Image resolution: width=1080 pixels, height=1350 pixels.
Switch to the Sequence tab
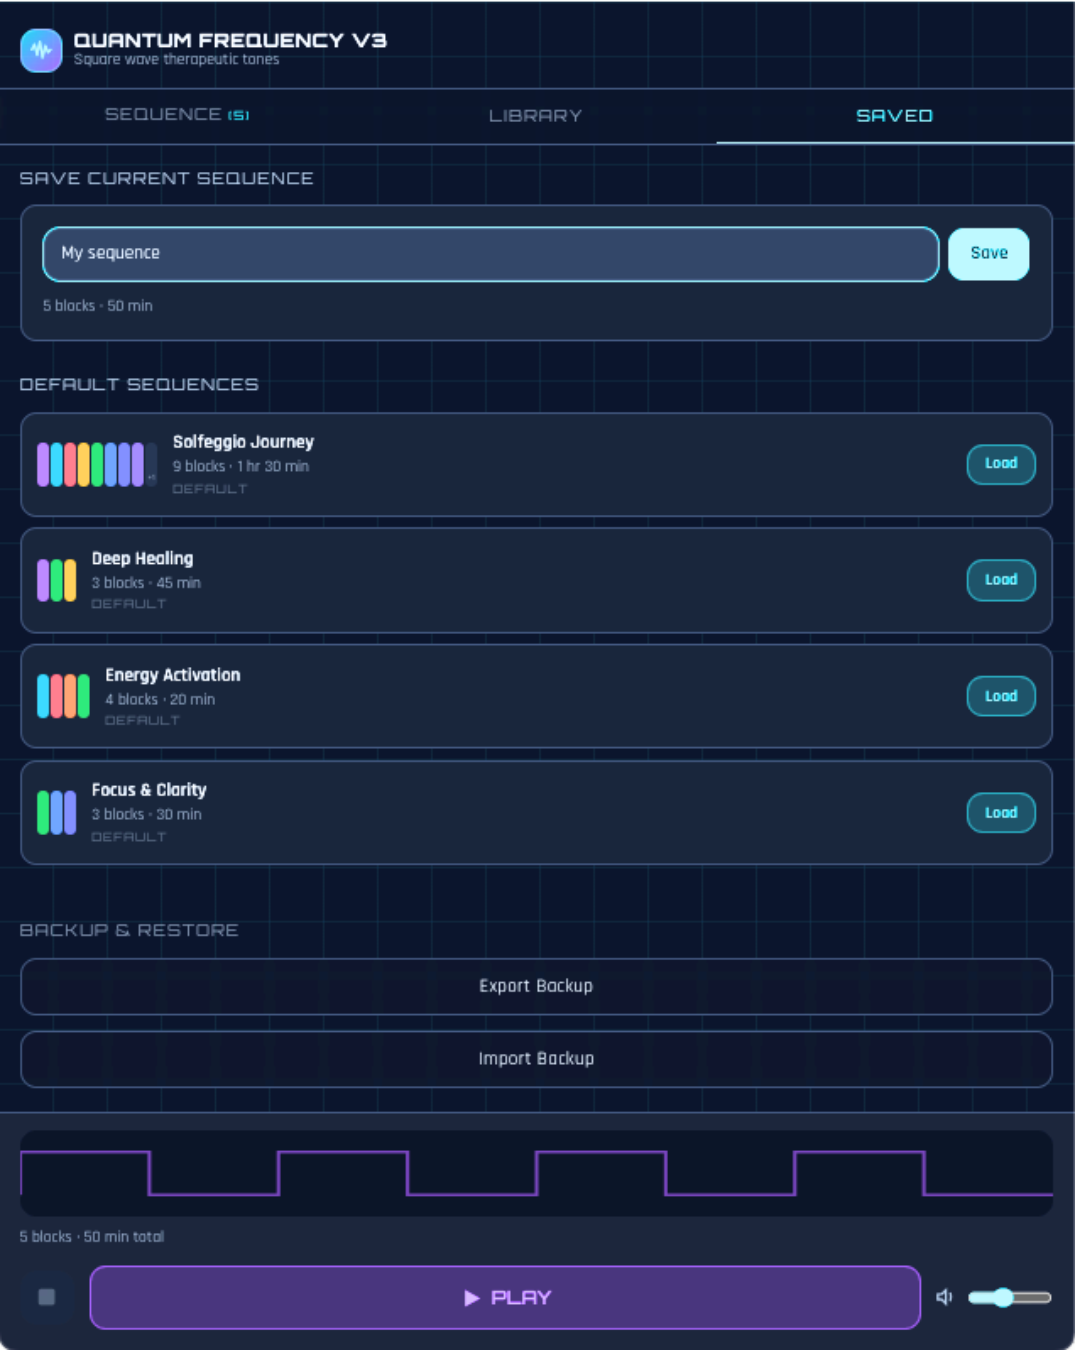[177, 115]
